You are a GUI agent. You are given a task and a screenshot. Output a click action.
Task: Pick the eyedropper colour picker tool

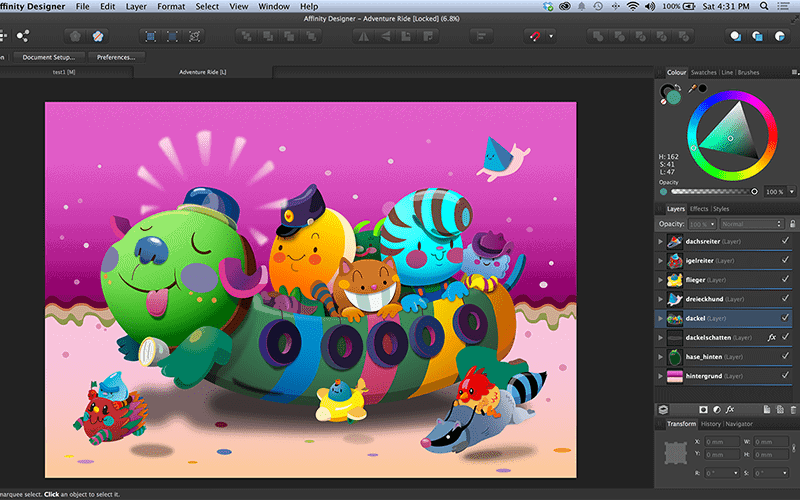click(x=692, y=89)
